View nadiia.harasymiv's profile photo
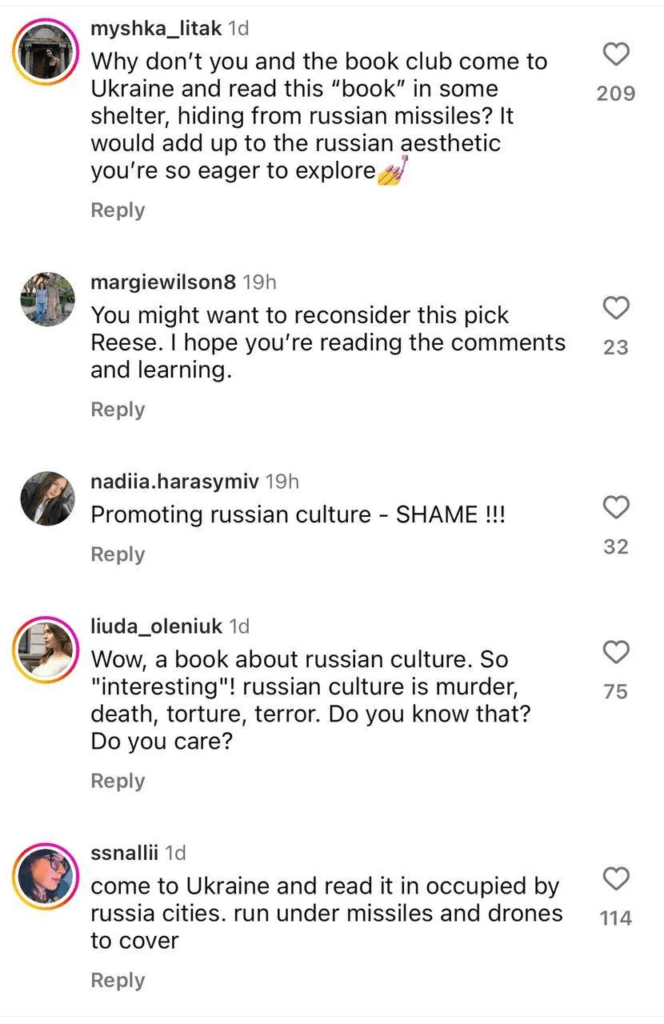Viewport: 664px width, 1024px height. click(47, 498)
